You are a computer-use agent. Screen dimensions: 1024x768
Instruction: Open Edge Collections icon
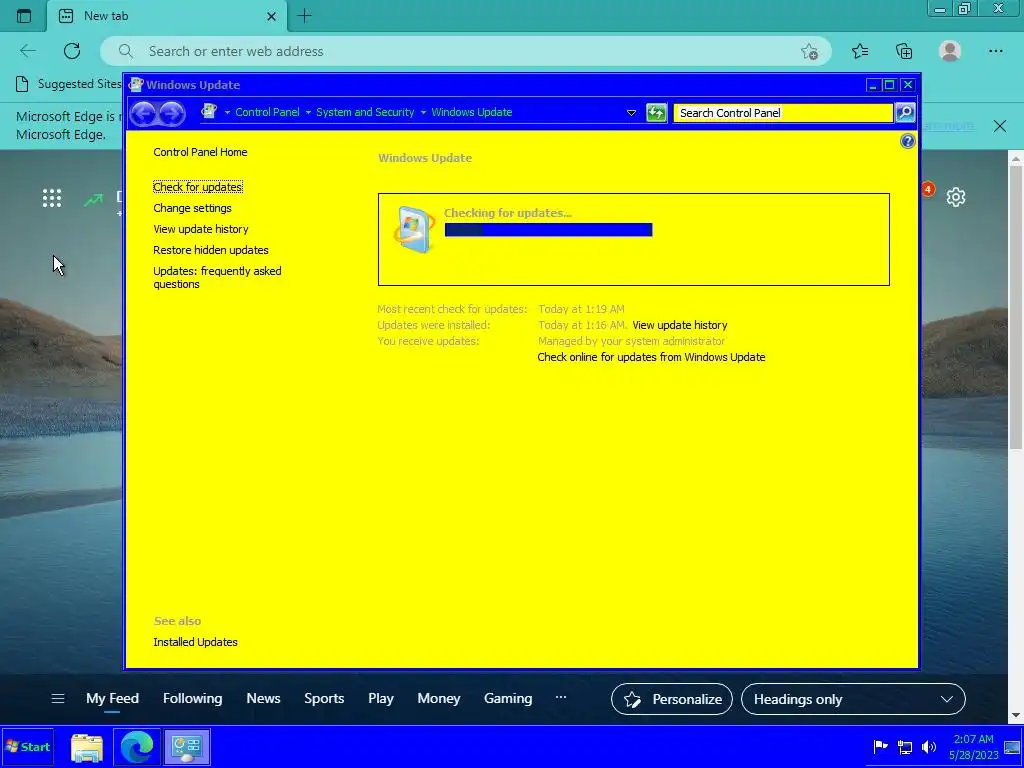point(904,51)
